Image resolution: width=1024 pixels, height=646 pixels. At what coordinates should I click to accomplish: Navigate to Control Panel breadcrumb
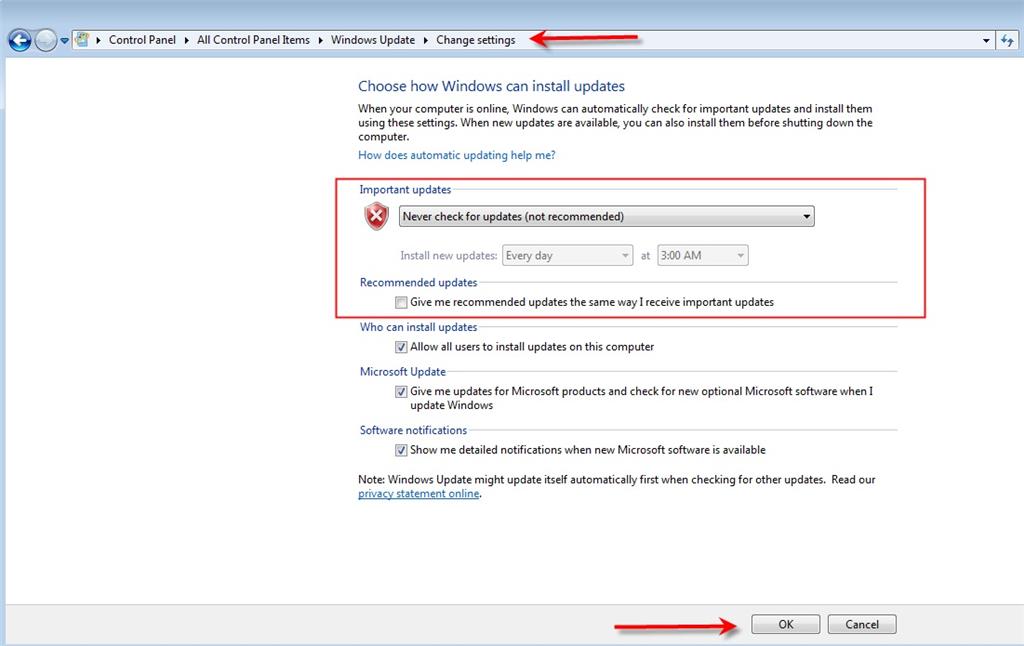(142, 40)
